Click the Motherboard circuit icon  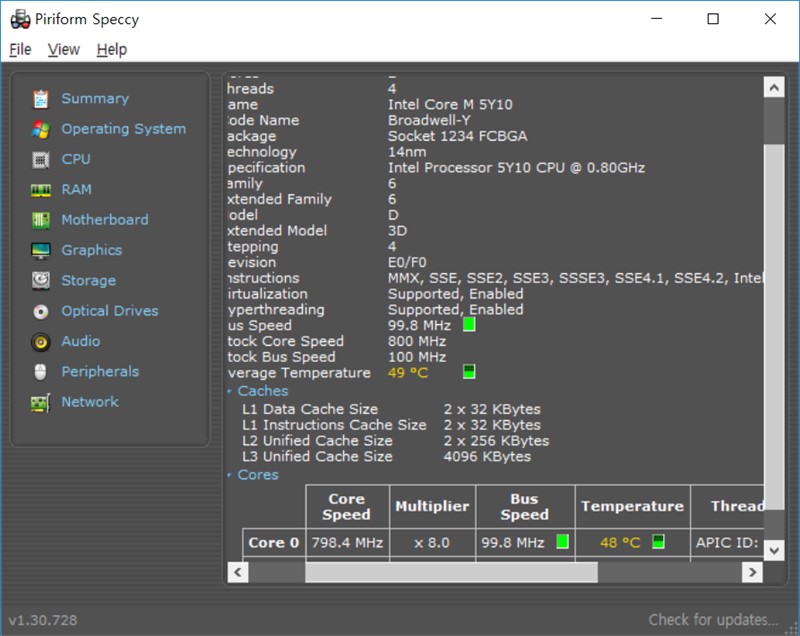pyautogui.click(x=41, y=220)
